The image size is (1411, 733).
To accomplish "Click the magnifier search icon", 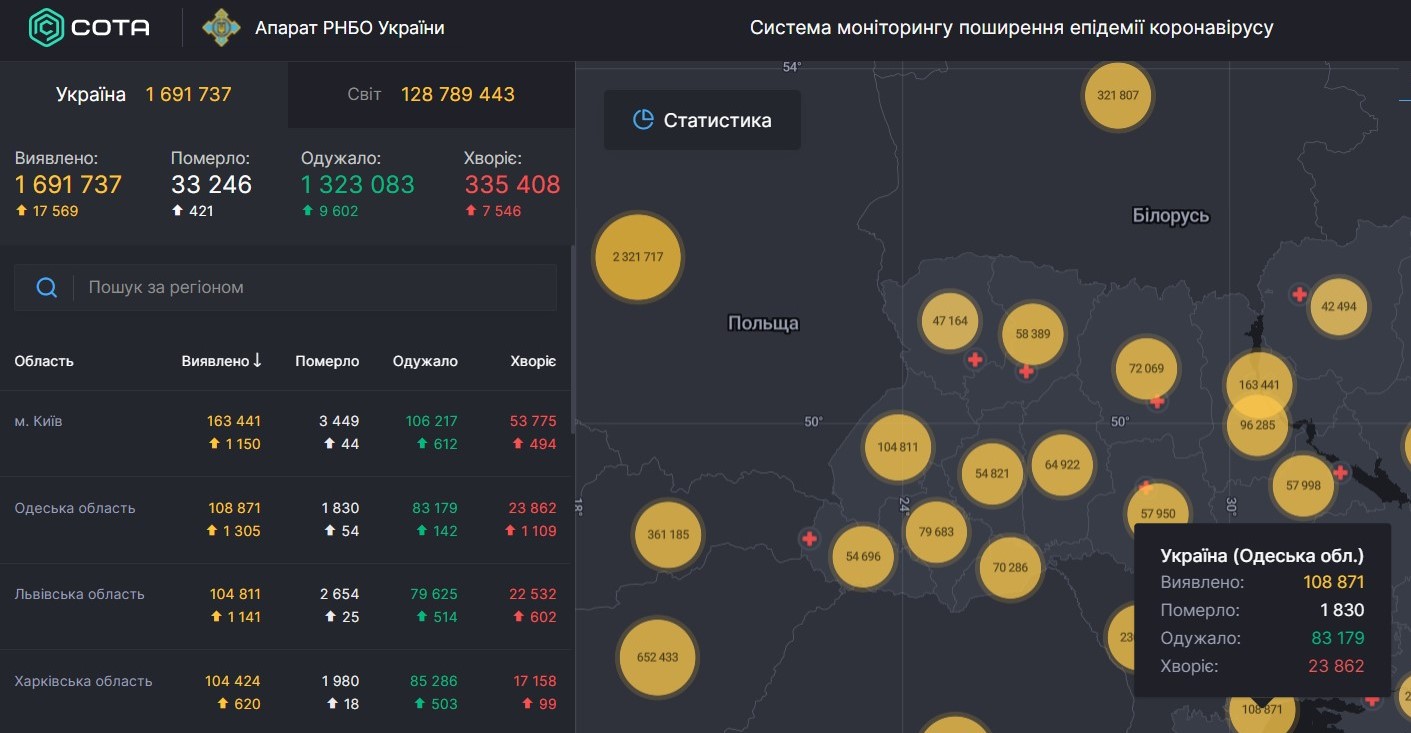I will pos(46,288).
